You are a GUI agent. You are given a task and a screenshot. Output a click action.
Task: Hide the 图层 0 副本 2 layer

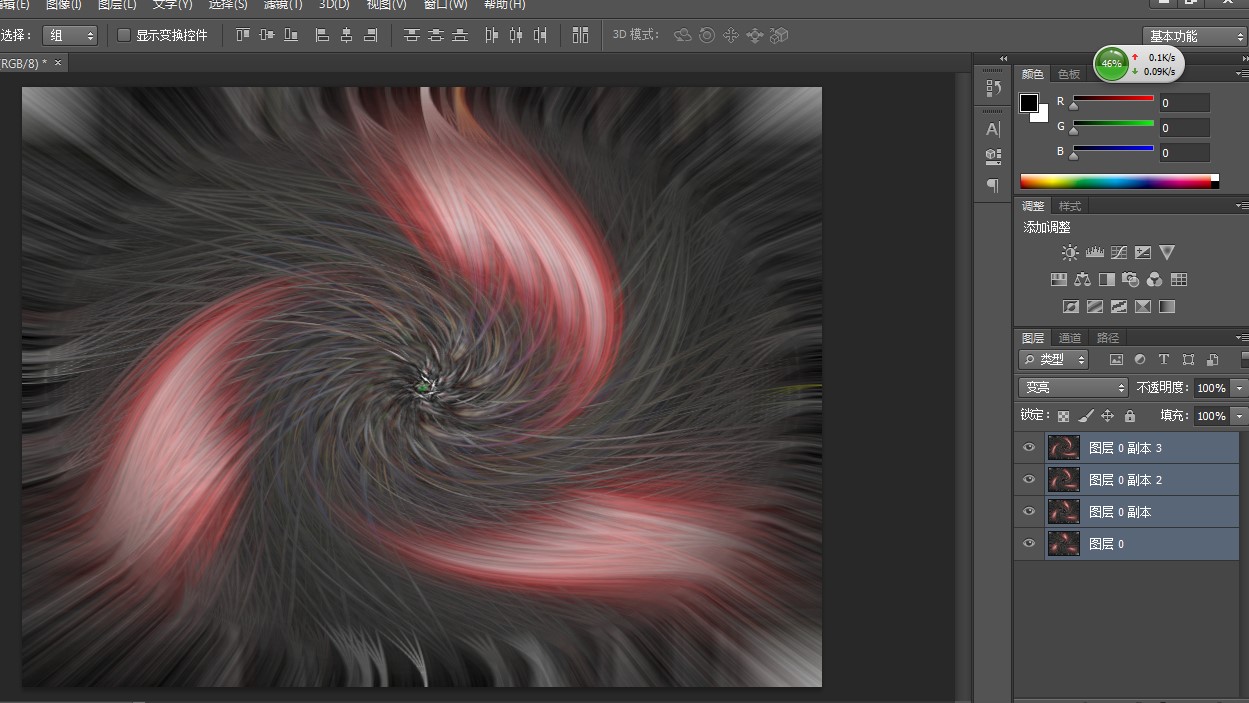coord(1029,480)
